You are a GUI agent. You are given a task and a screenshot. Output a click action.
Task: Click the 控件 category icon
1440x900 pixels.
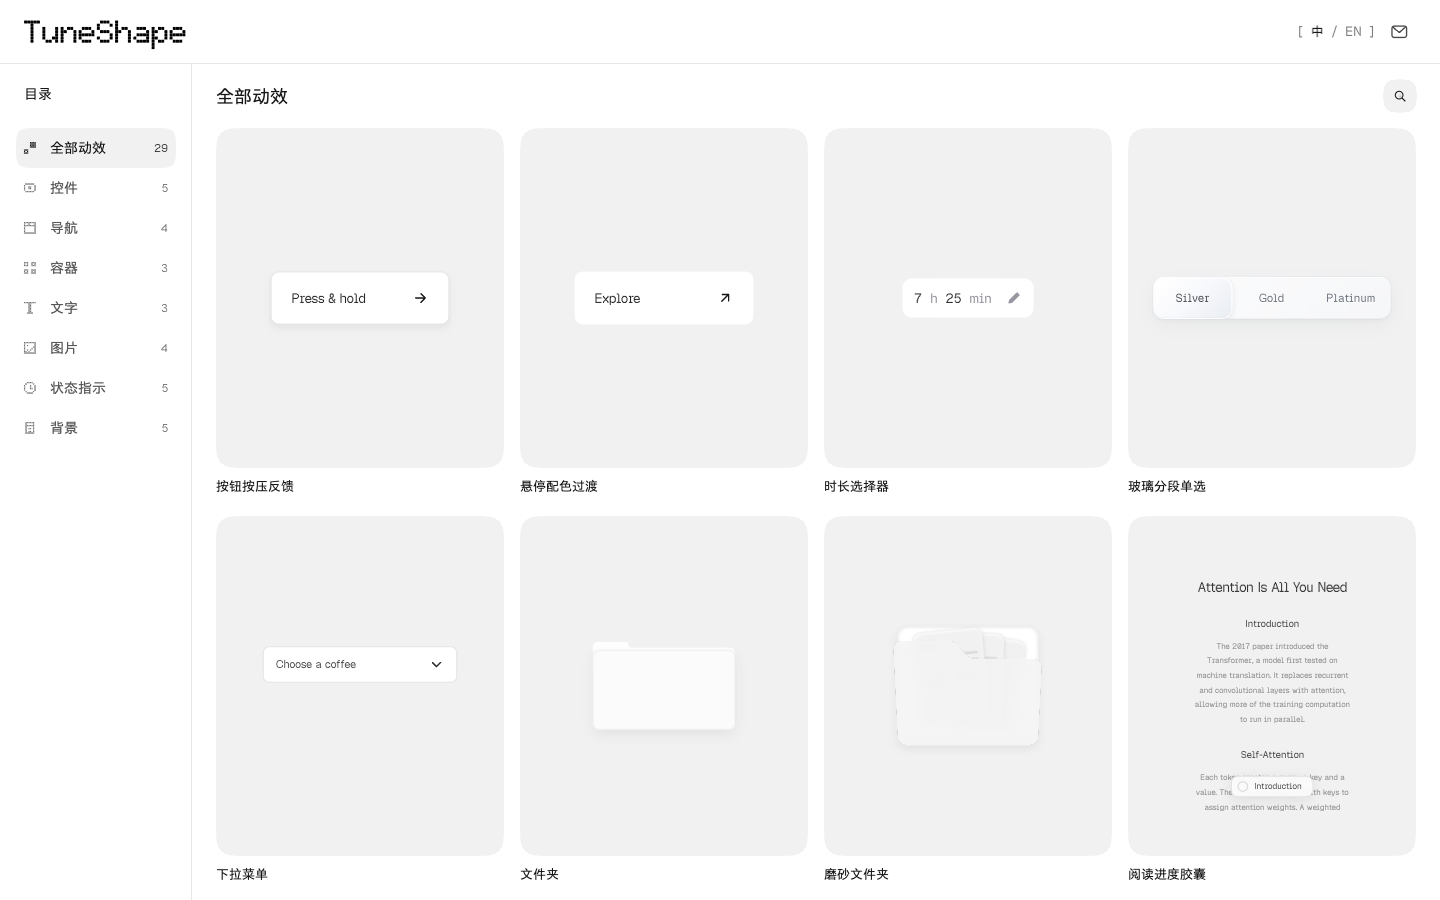[x=30, y=188]
